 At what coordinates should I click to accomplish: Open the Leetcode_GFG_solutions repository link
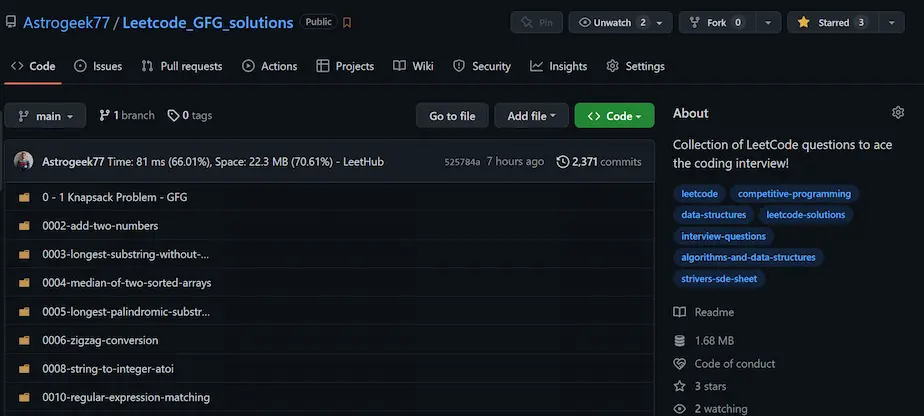(x=207, y=22)
